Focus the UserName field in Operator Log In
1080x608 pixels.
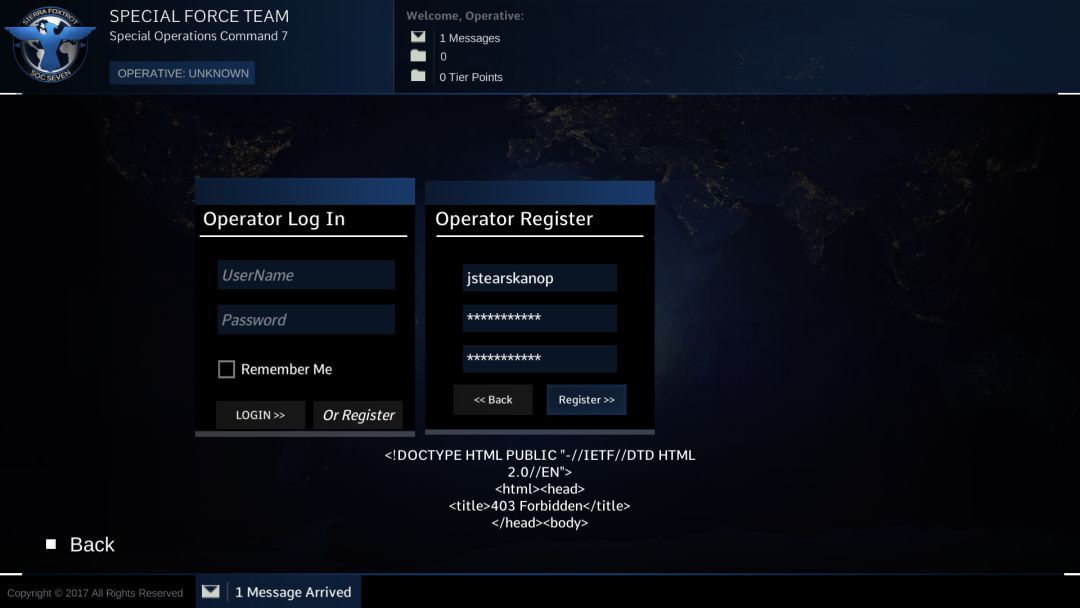(306, 275)
